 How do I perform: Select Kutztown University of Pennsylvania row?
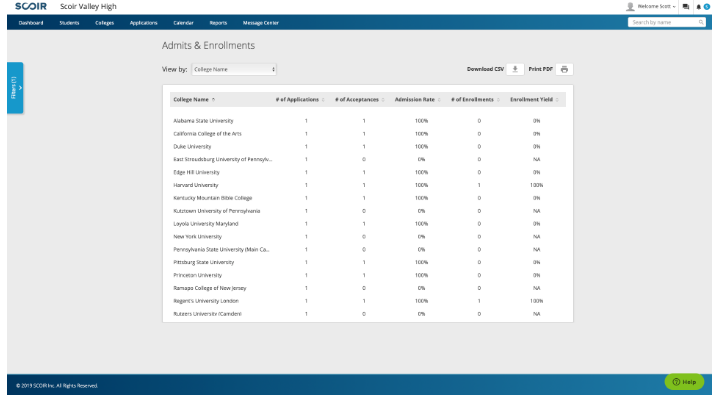pos(368,211)
